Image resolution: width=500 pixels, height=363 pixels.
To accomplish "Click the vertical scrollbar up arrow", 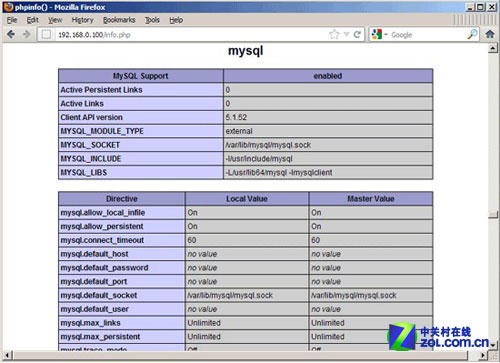I will (x=493, y=49).
